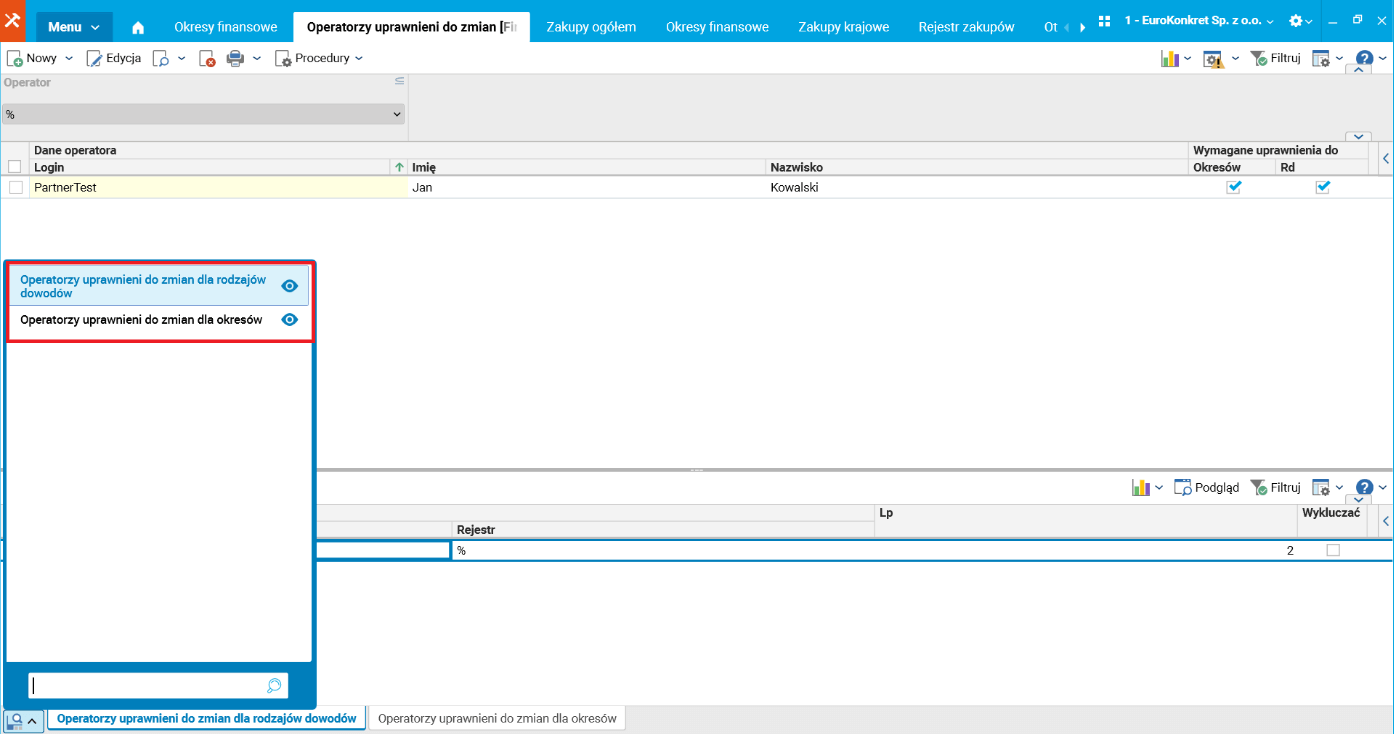The width and height of the screenshot is (1396, 734).
Task: Click the Login column sort arrow
Action: [x=400, y=167]
